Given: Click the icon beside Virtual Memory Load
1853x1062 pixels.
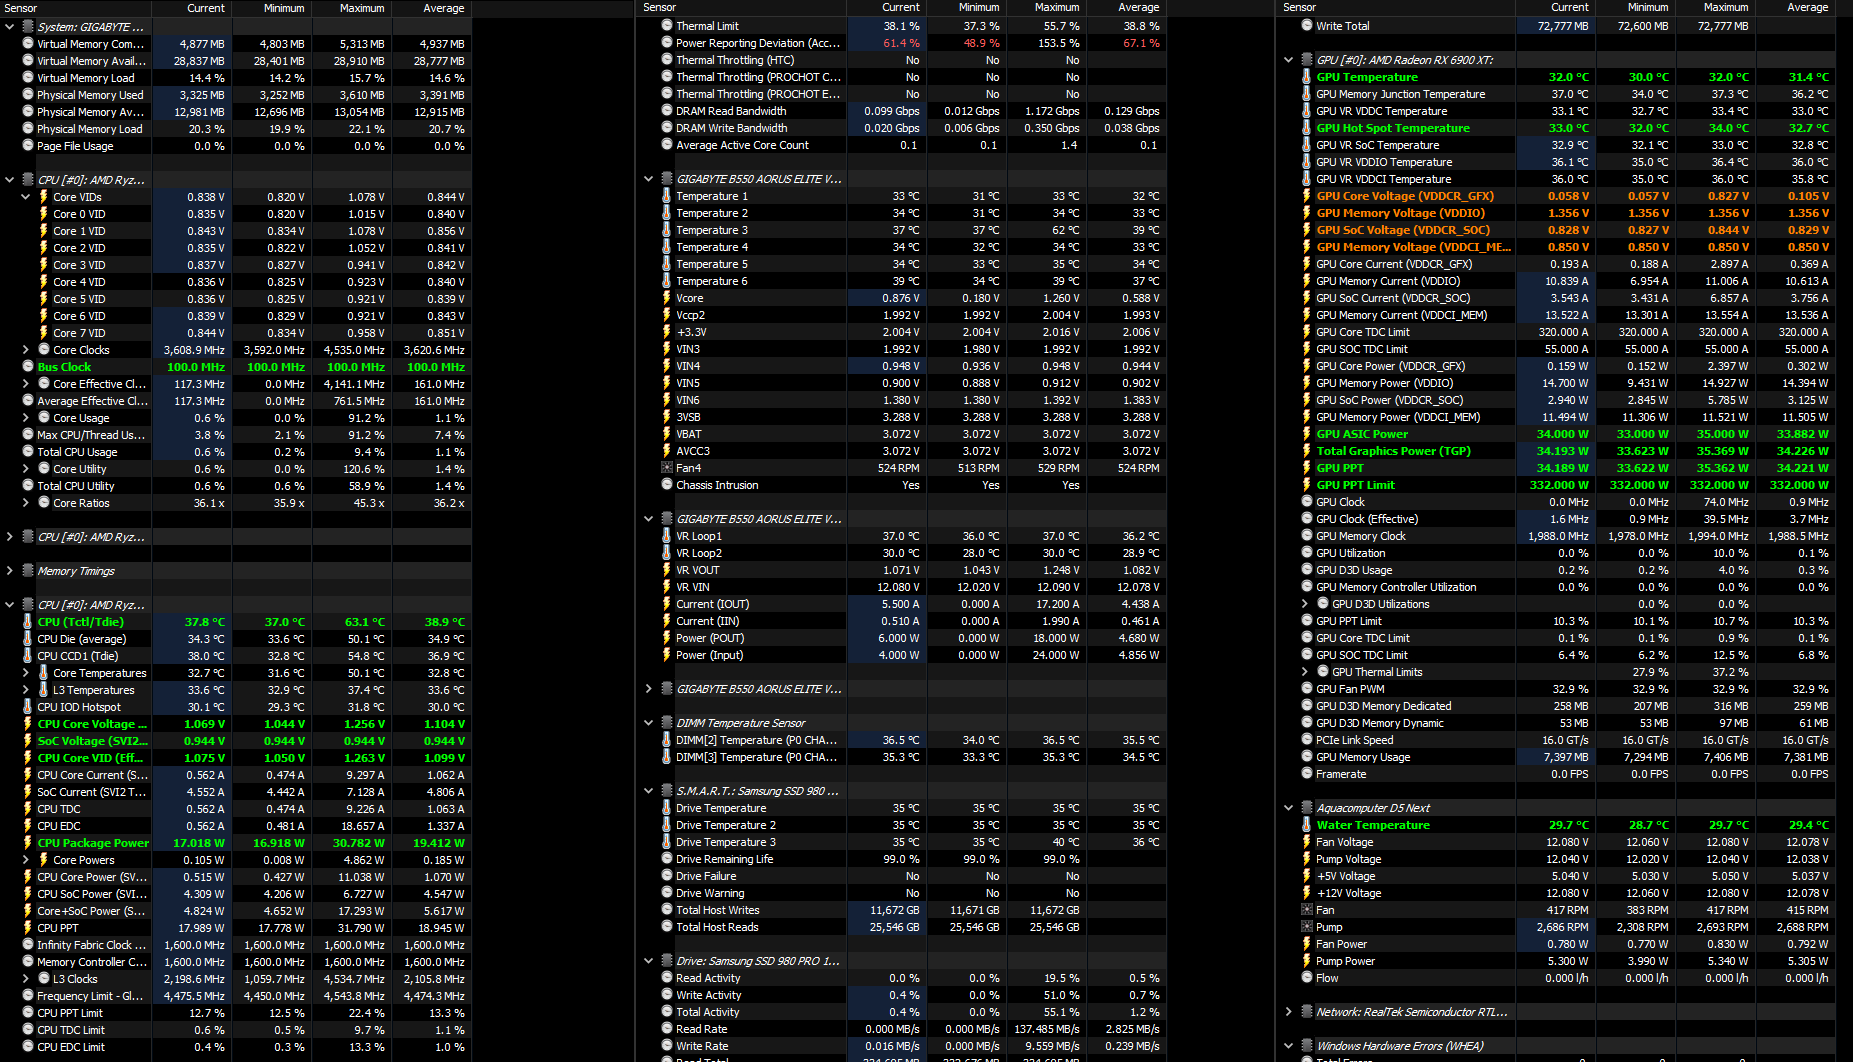Looking at the screenshot, I should [x=28, y=77].
